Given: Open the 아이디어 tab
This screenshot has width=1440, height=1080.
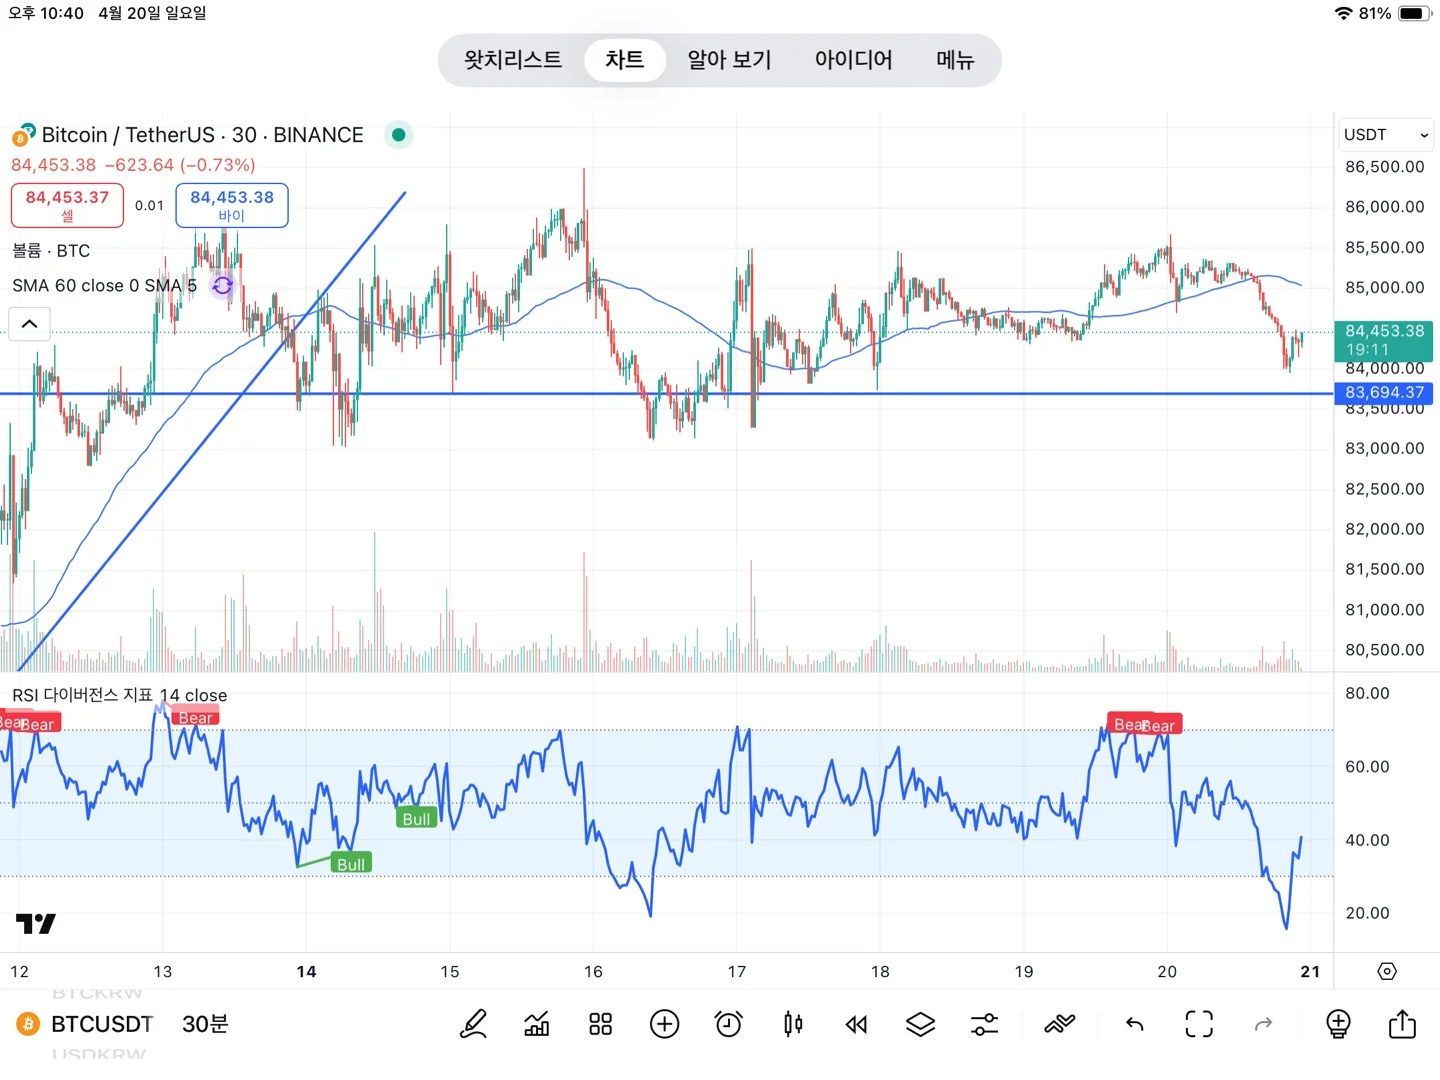Looking at the screenshot, I should pos(853,60).
